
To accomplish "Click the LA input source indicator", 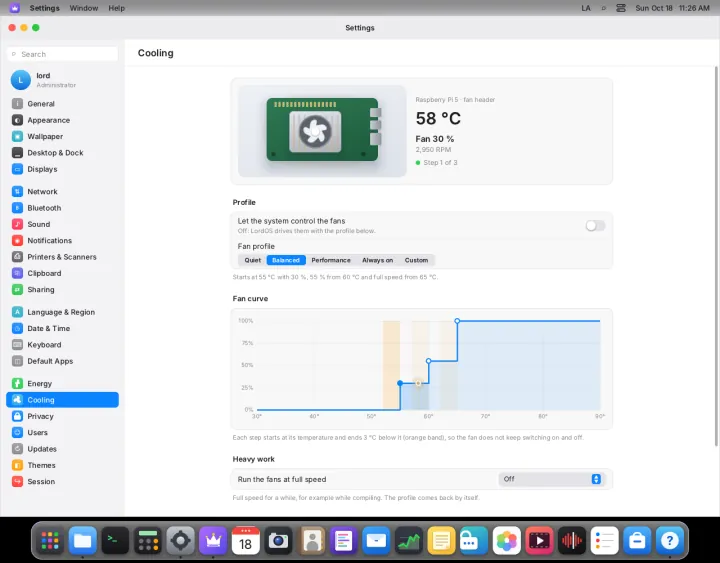I will [x=586, y=8].
